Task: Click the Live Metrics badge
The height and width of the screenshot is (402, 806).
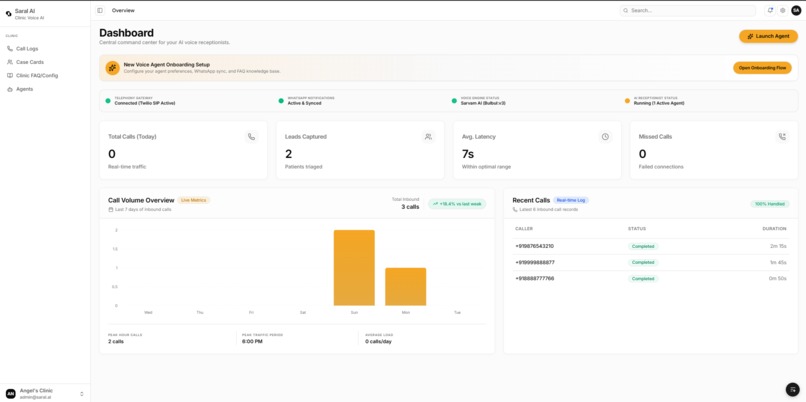Action: pyautogui.click(x=194, y=200)
